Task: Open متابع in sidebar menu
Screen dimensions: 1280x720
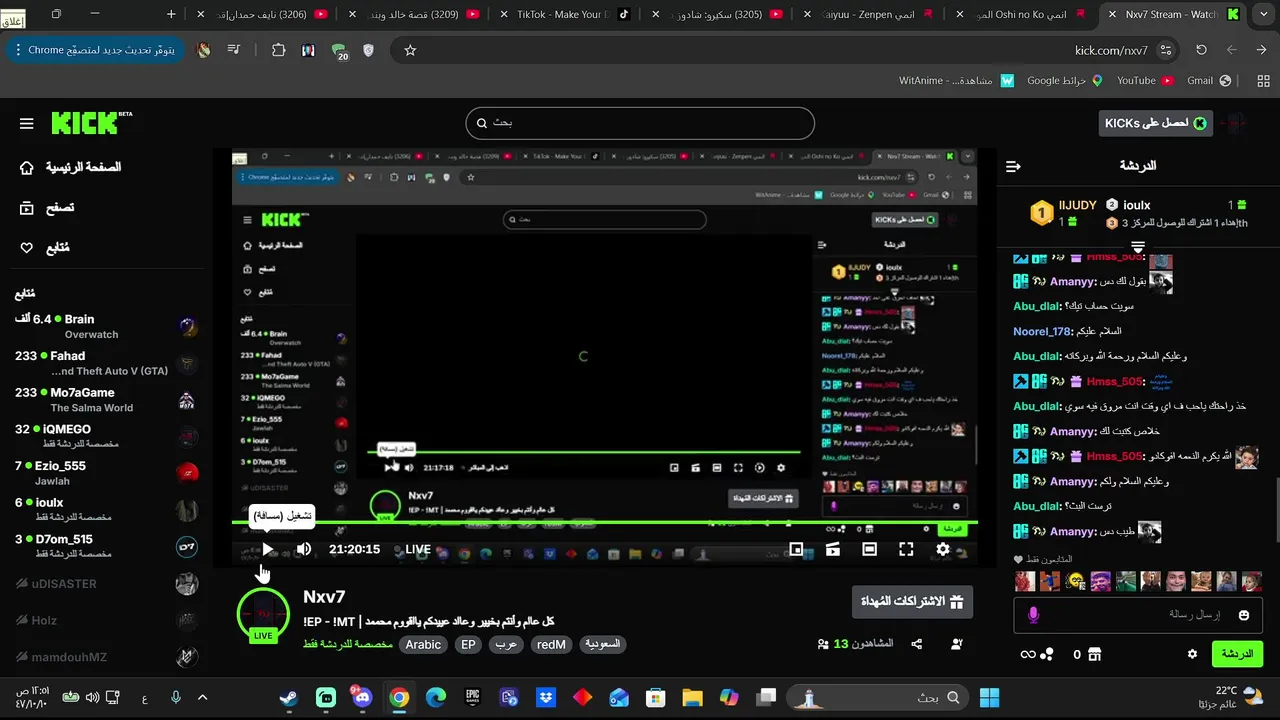Action: coord(45,248)
